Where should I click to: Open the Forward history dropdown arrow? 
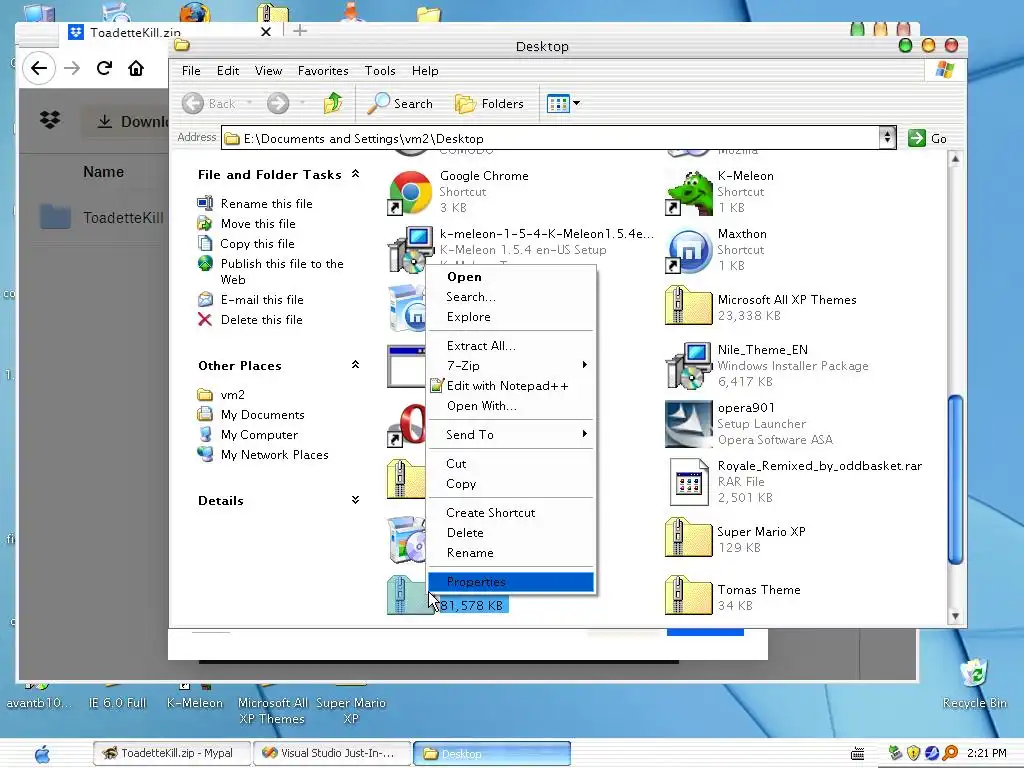302,103
